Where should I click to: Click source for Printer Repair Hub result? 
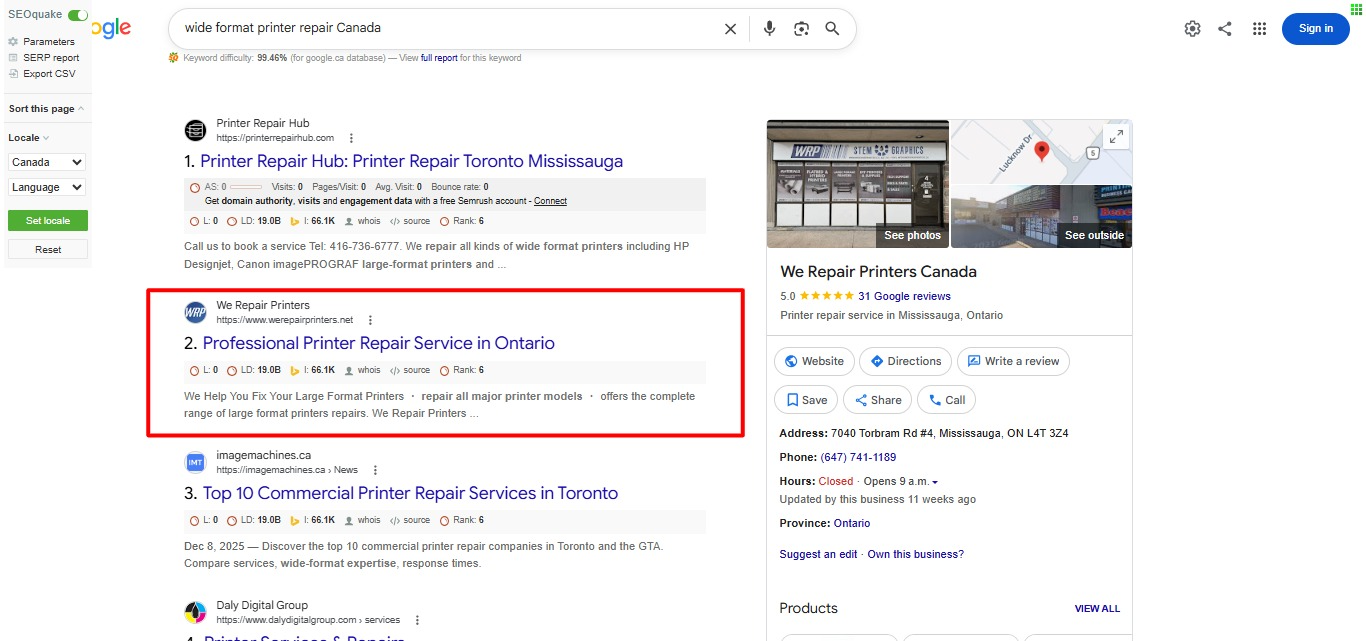point(410,221)
